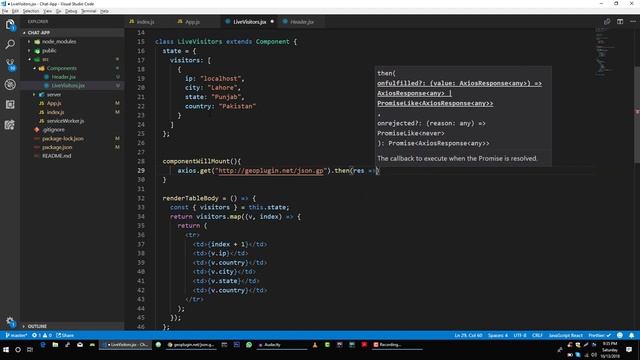Switch to the Header.jsx editor tab

(302, 22)
